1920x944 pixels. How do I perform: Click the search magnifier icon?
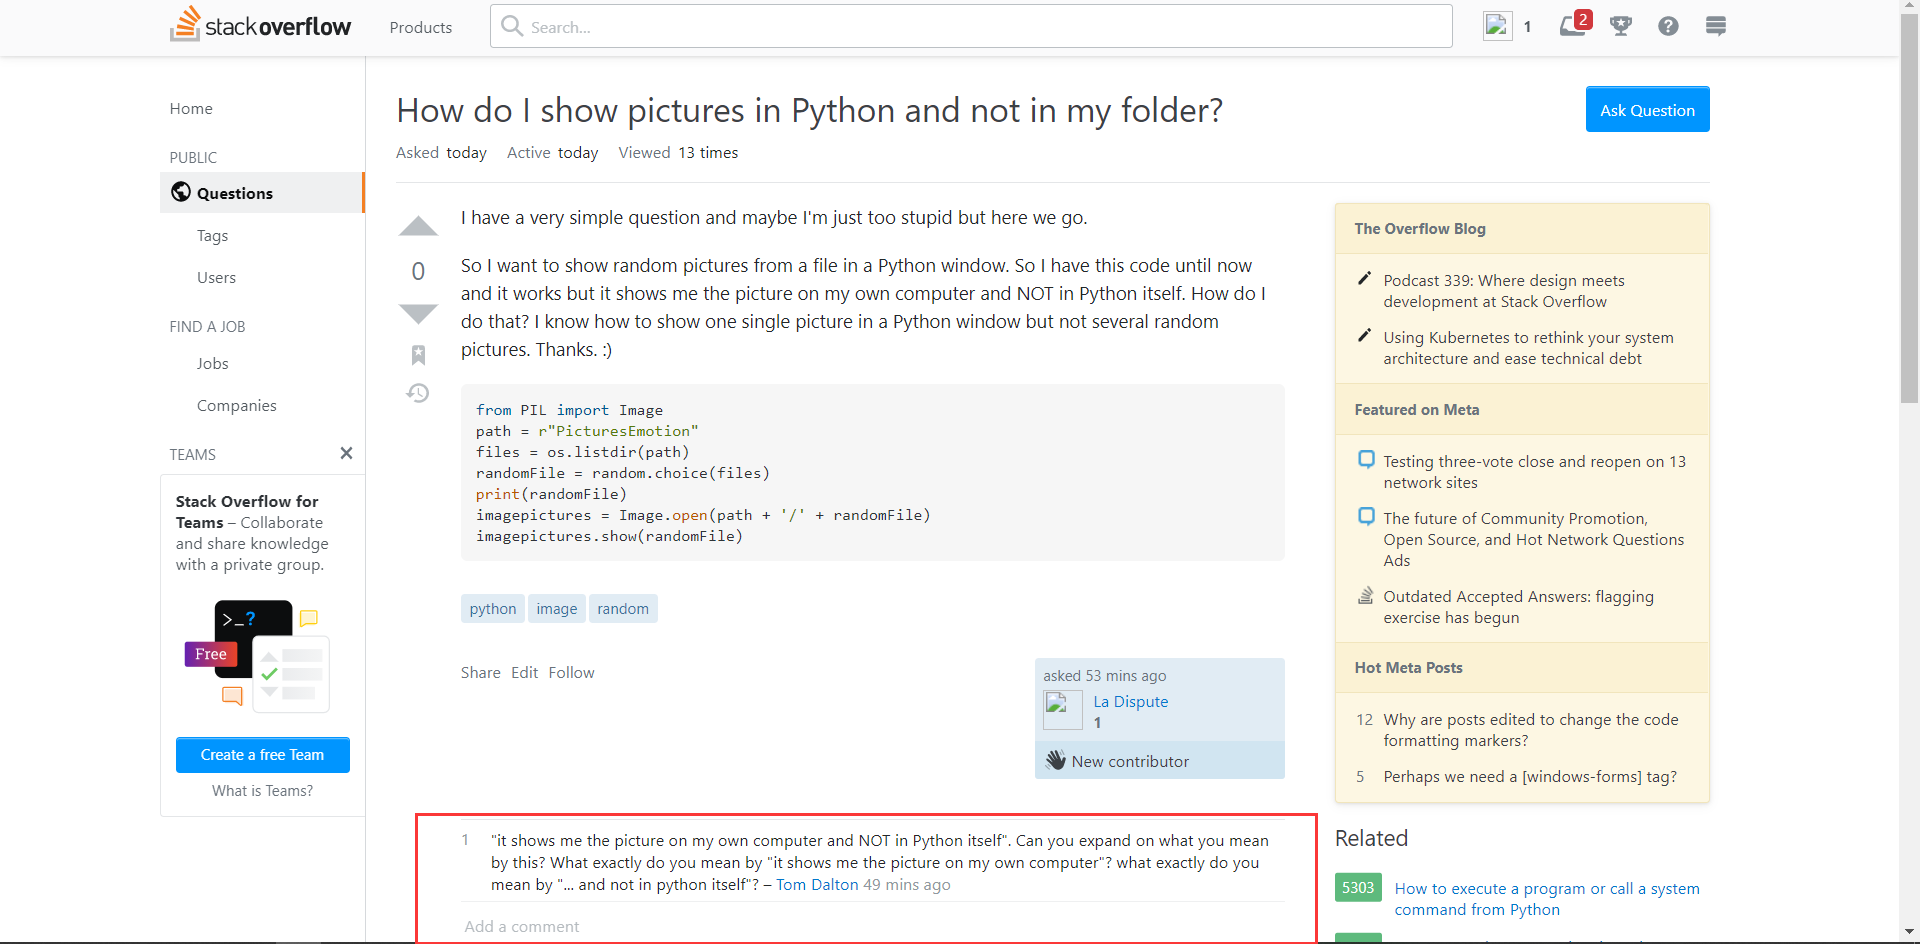512,26
